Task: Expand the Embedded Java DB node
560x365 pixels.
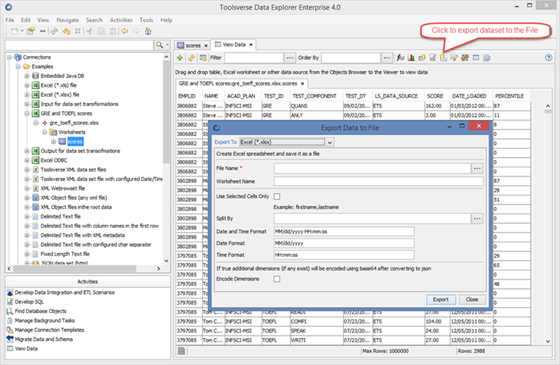Action: click(x=27, y=76)
